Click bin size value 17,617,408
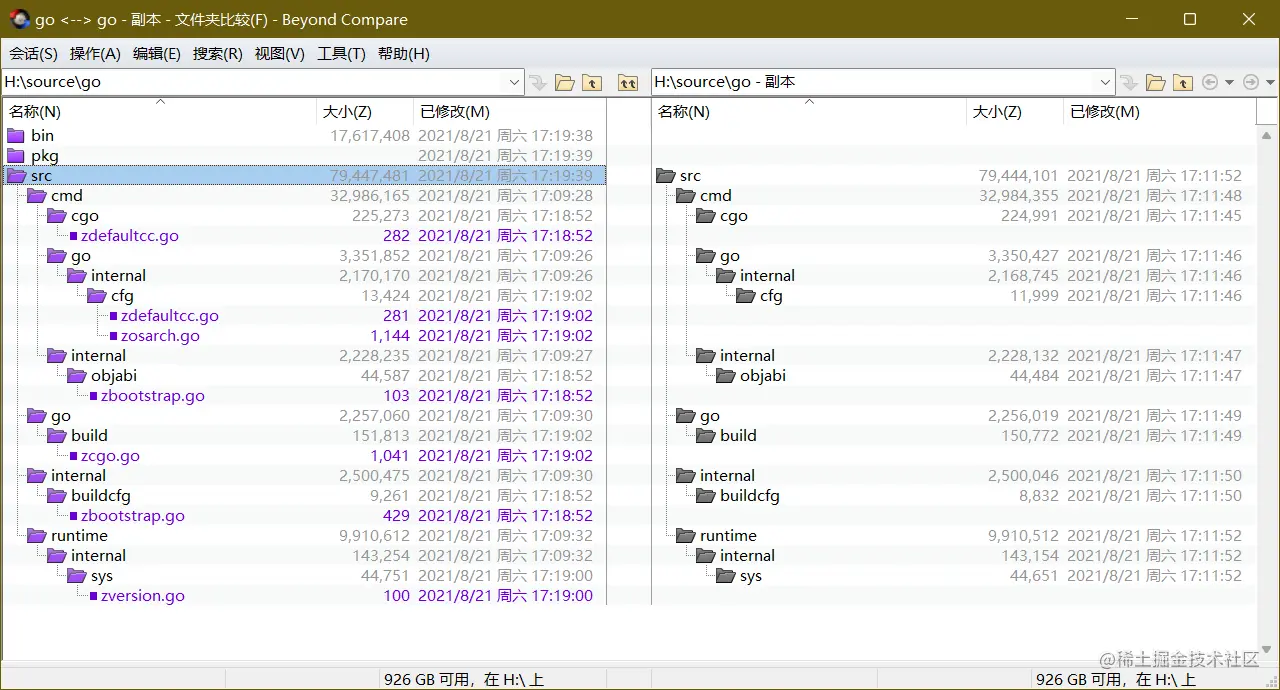 370,136
